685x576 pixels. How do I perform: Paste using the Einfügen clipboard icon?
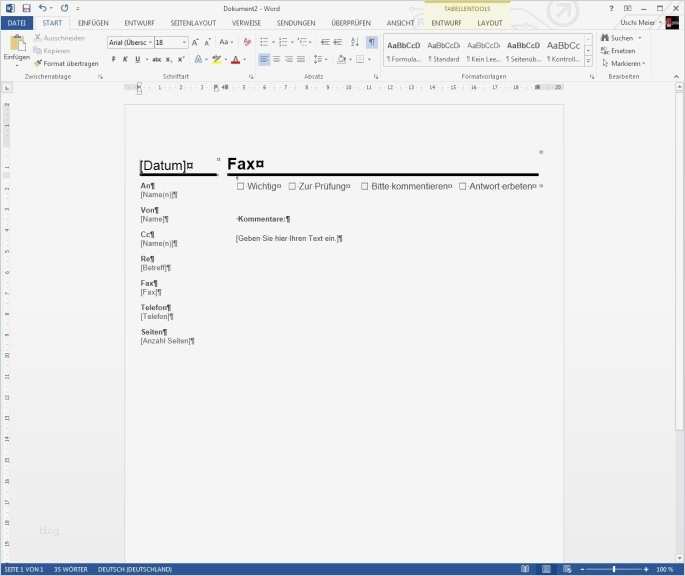pos(17,44)
